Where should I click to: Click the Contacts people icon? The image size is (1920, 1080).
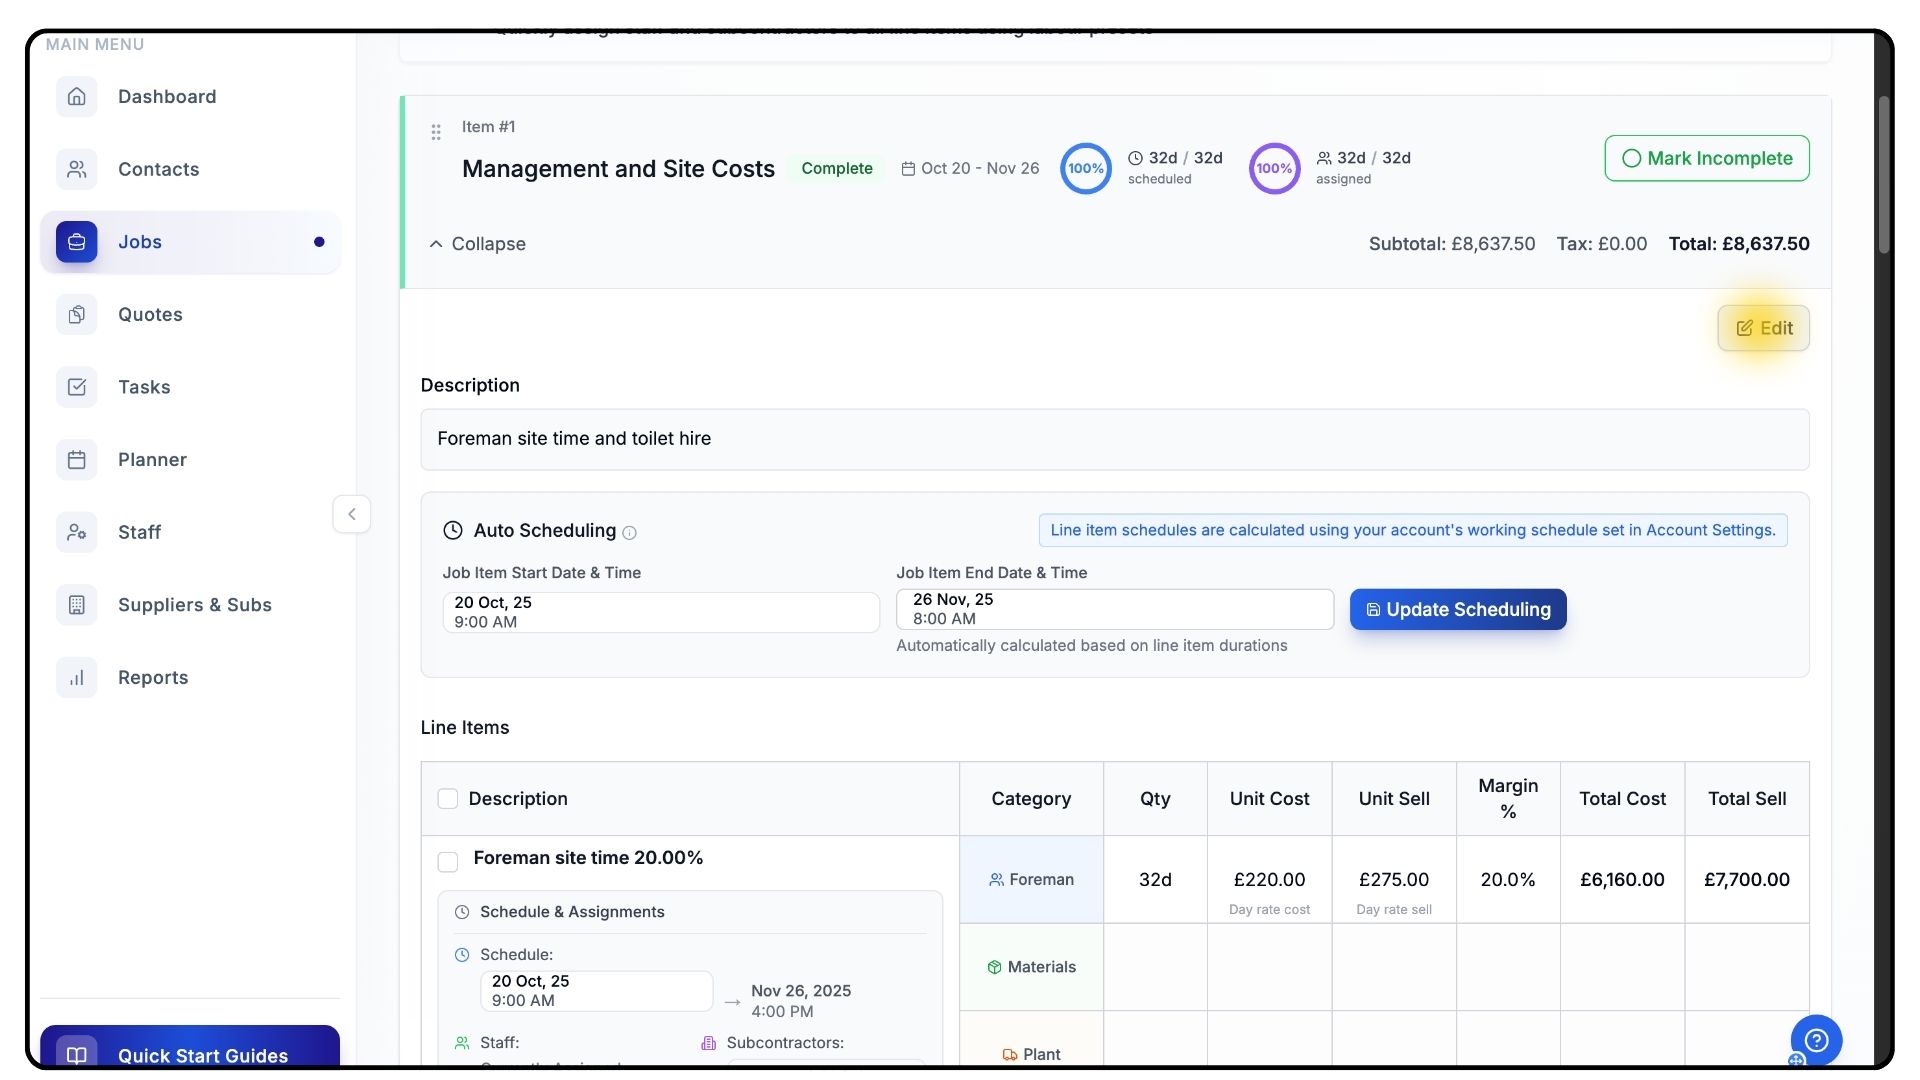pos(77,169)
